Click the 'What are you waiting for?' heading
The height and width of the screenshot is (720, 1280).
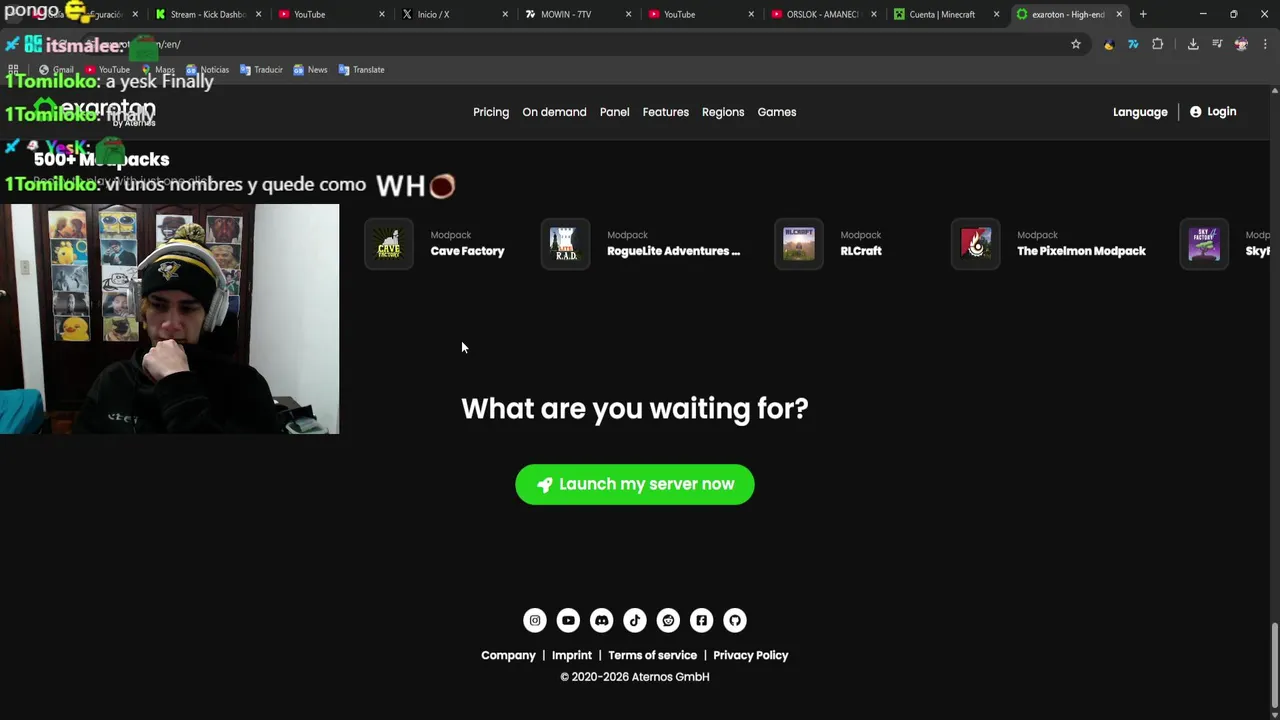tap(635, 408)
